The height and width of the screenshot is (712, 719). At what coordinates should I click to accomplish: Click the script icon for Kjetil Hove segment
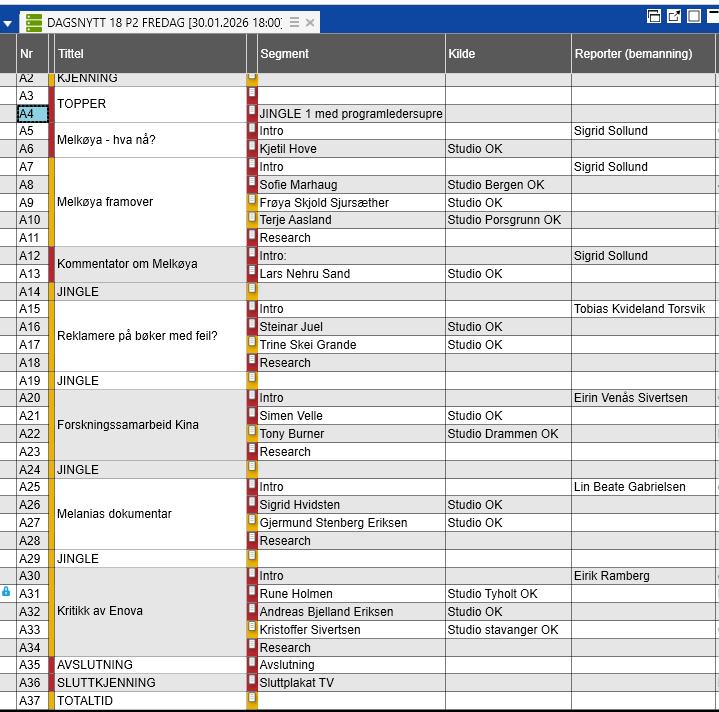(252, 148)
